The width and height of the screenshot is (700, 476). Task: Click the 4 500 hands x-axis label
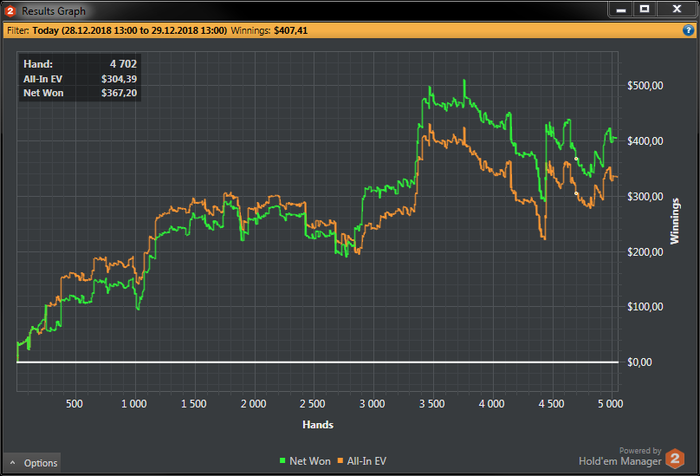pos(551,404)
